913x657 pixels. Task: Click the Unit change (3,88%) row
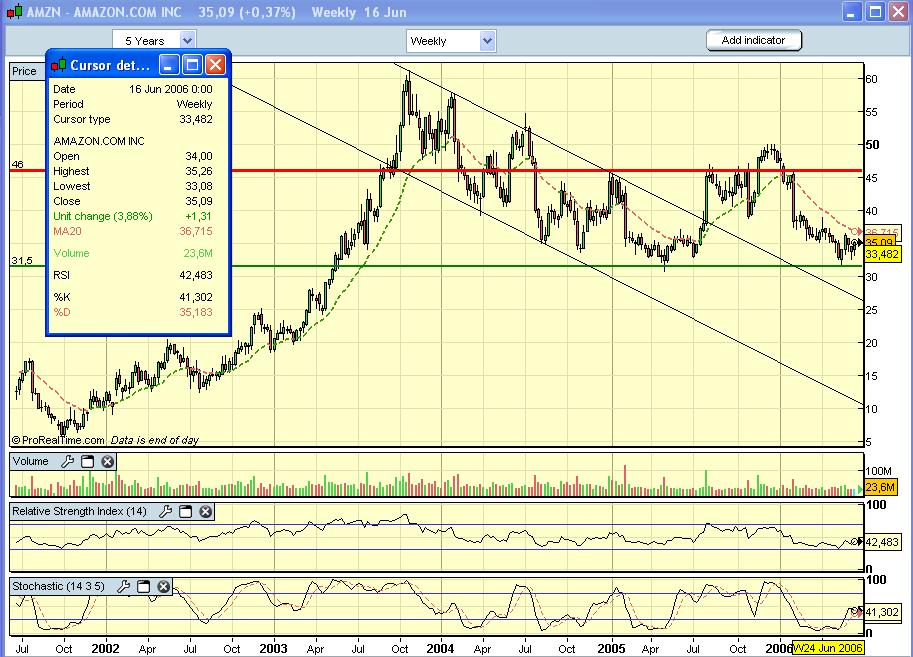tap(133, 216)
